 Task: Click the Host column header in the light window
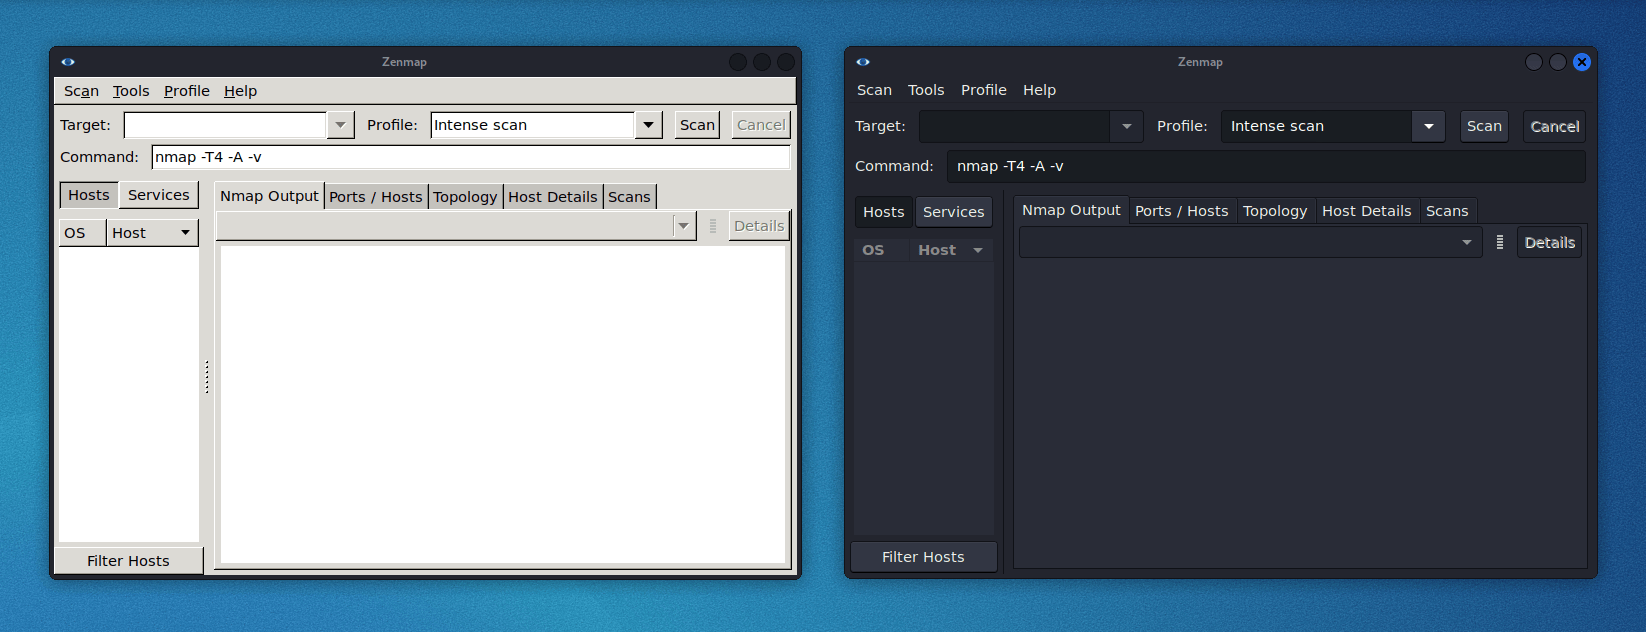tap(150, 233)
